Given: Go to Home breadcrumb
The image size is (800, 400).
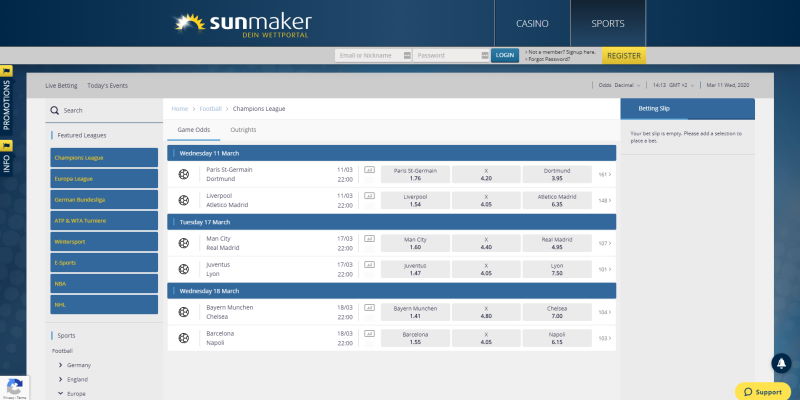Looking at the screenshot, I should coord(180,109).
